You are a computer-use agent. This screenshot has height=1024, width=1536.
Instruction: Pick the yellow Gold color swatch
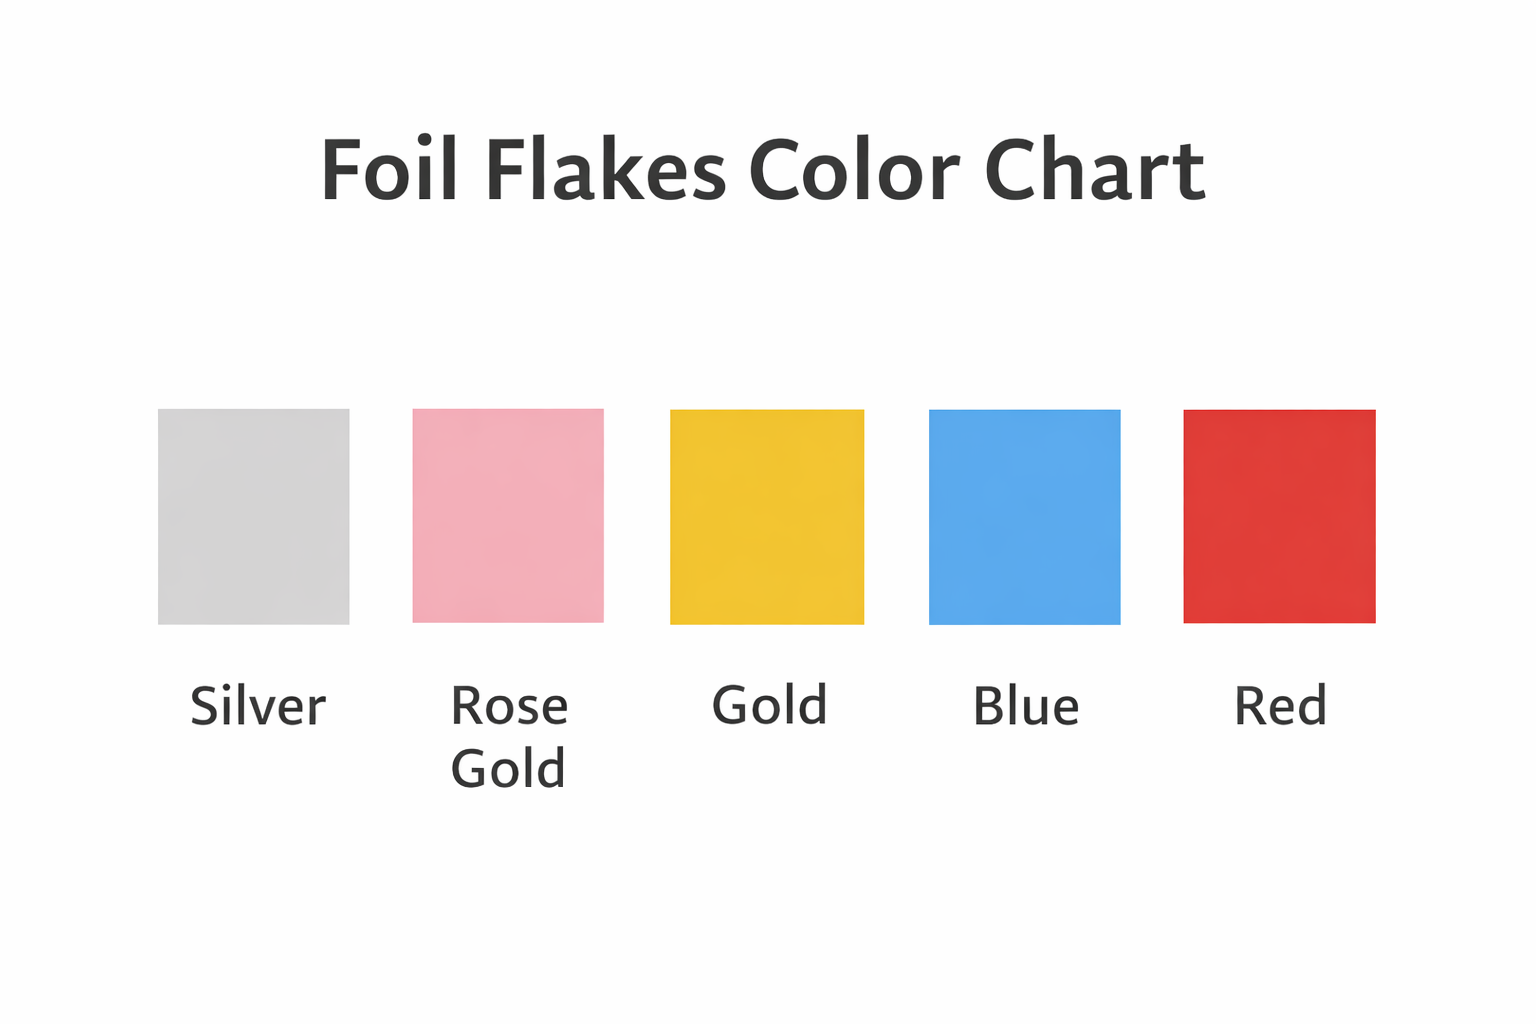[767, 517]
